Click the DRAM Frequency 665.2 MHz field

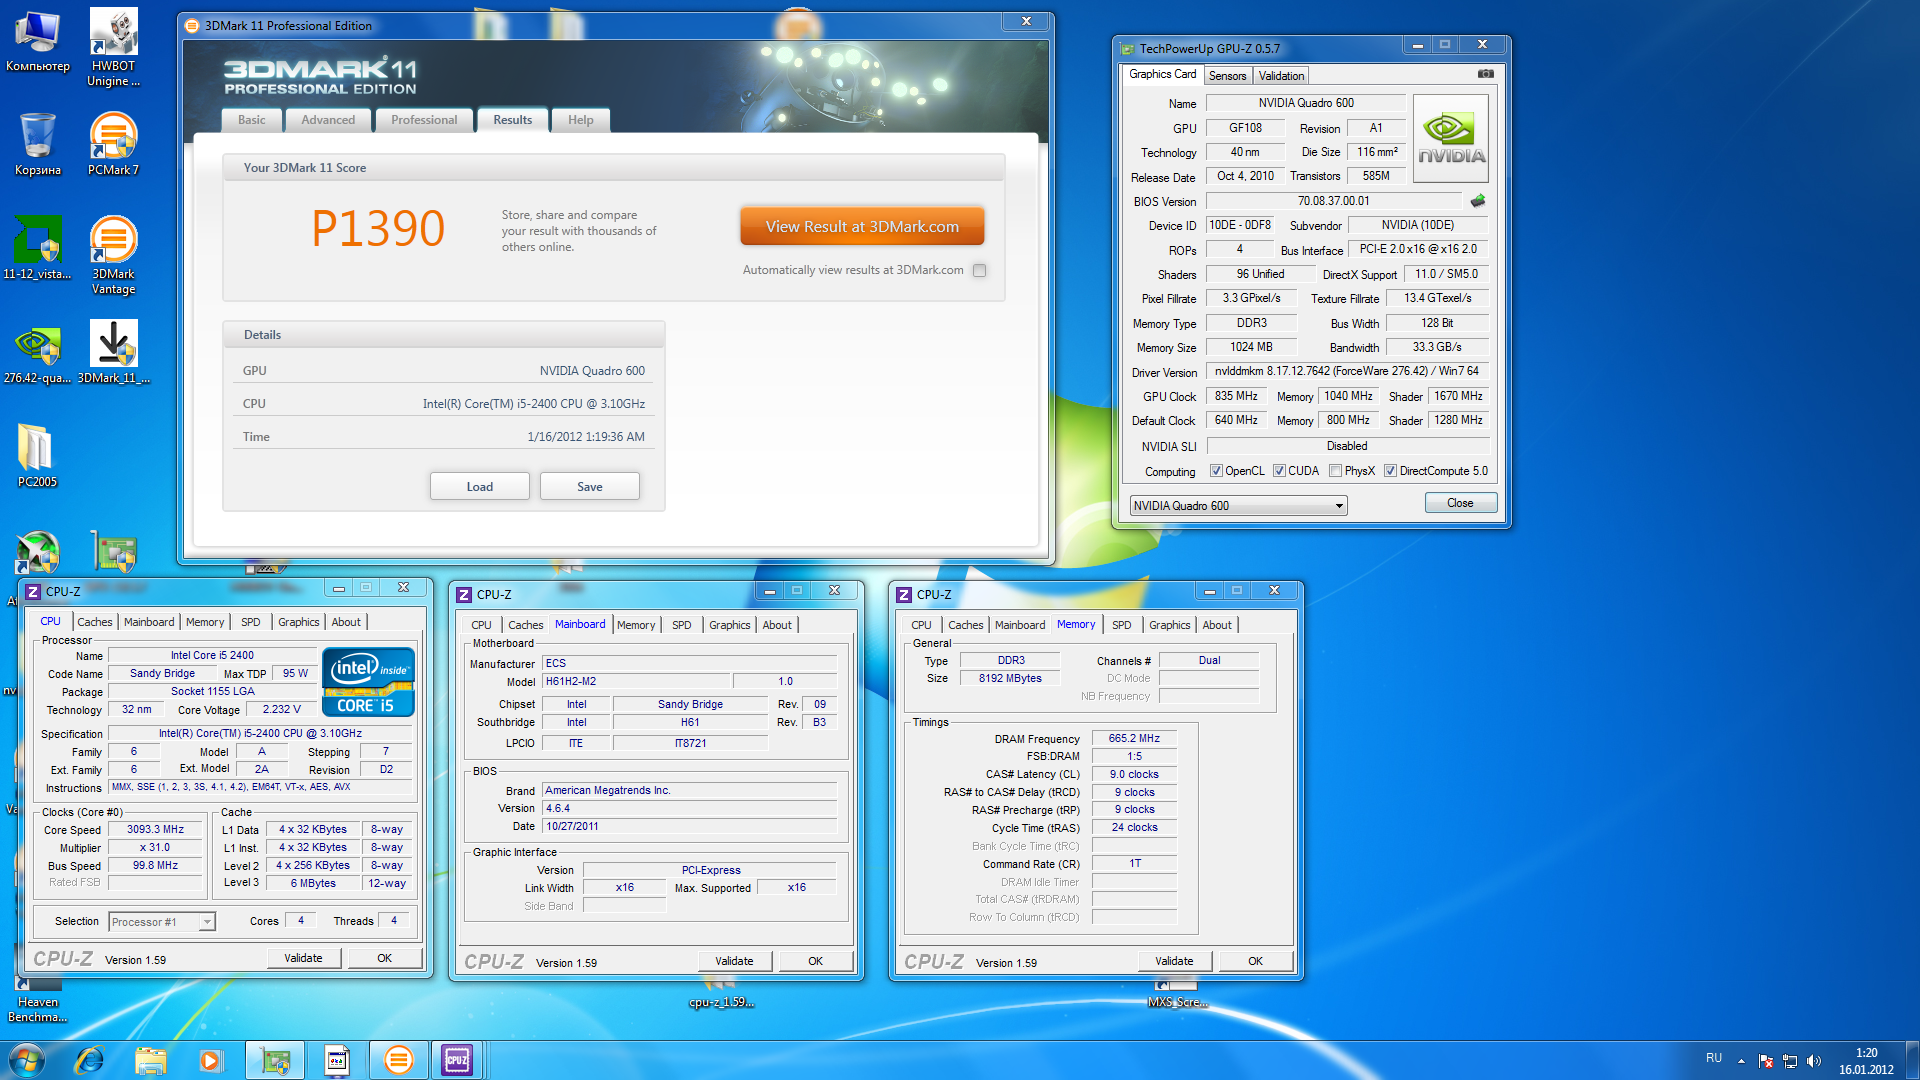[x=1134, y=739]
